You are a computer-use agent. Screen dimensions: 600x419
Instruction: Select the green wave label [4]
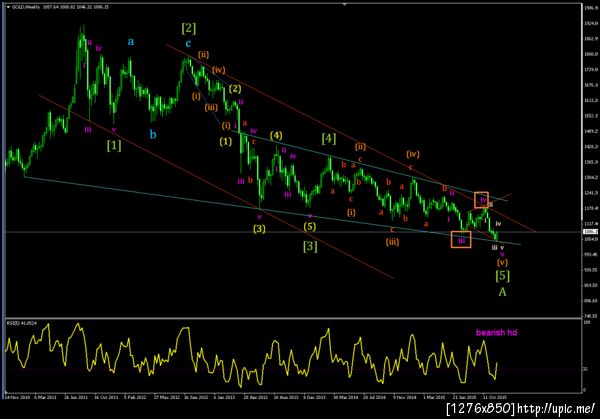pos(329,139)
